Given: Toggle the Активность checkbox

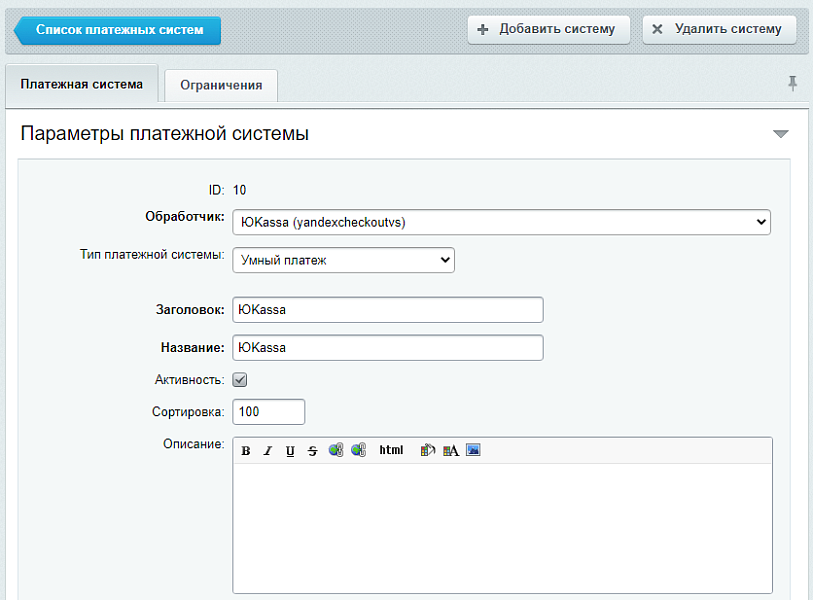Looking at the screenshot, I should [240, 380].
